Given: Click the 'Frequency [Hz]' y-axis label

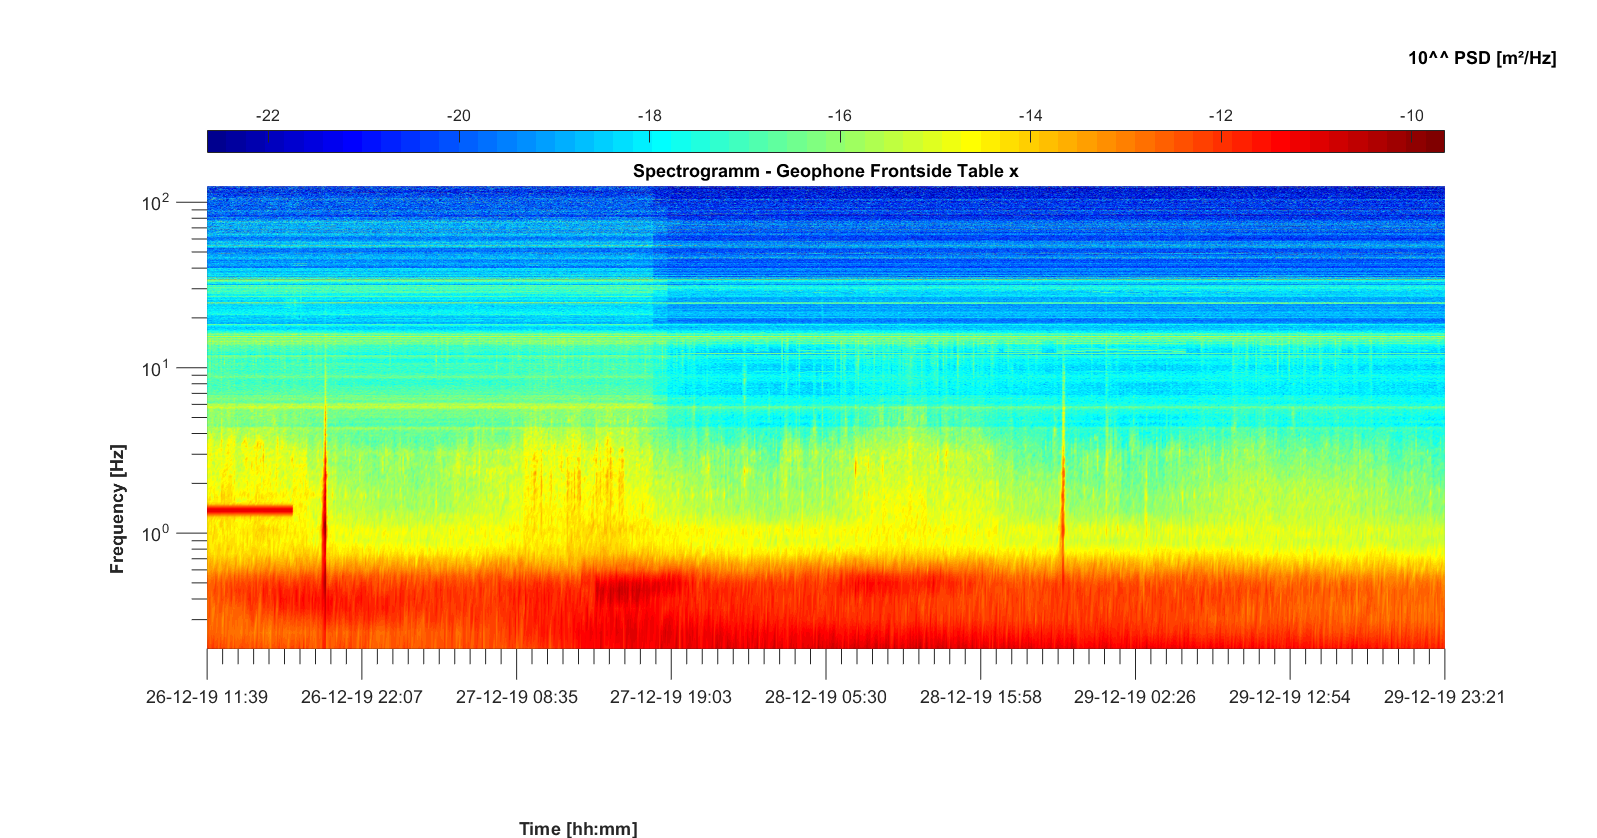Looking at the screenshot, I should coord(118,509).
